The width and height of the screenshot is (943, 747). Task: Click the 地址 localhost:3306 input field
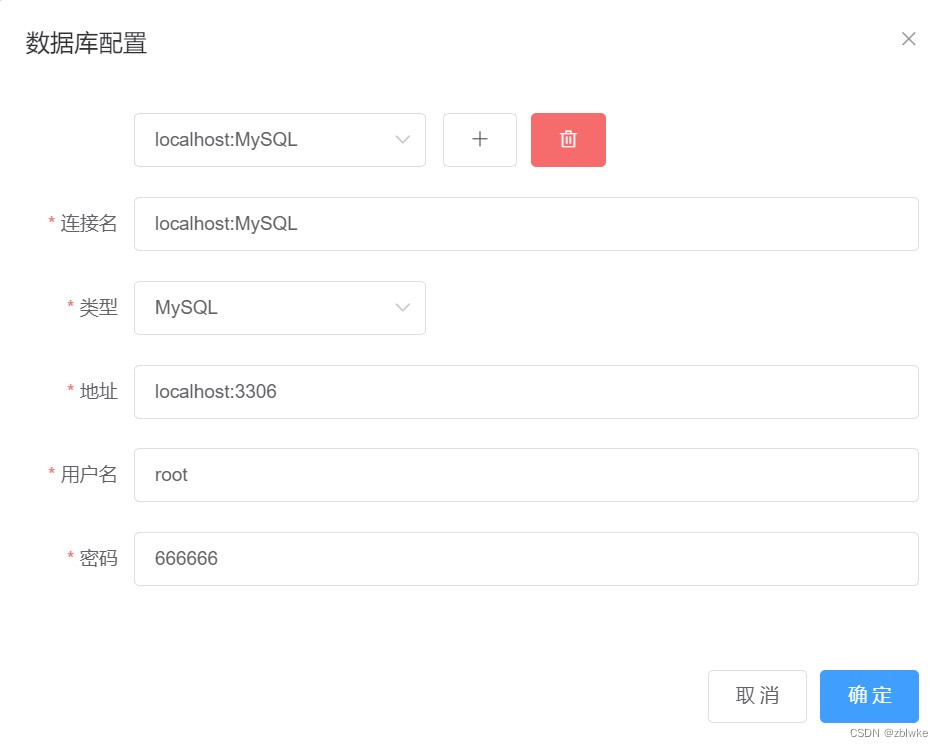[526, 392]
